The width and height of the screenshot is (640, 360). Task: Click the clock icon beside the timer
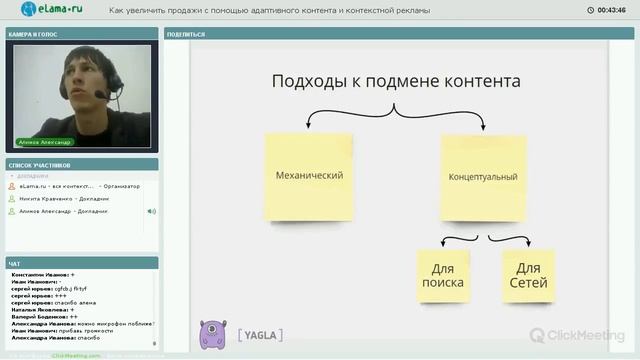590,10
